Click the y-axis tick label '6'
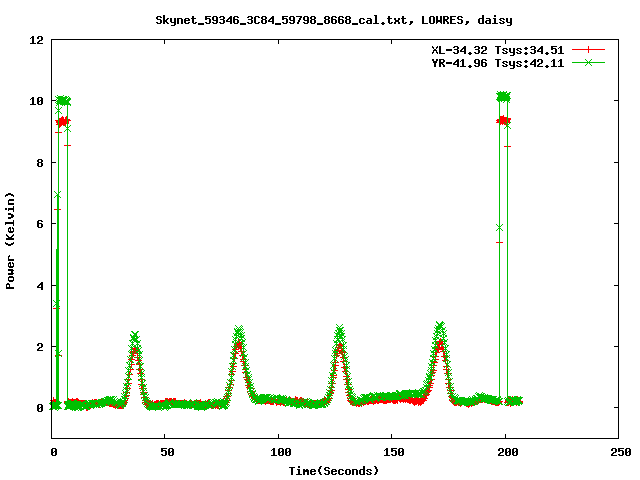The image size is (640, 480). pyautogui.click(x=40, y=224)
